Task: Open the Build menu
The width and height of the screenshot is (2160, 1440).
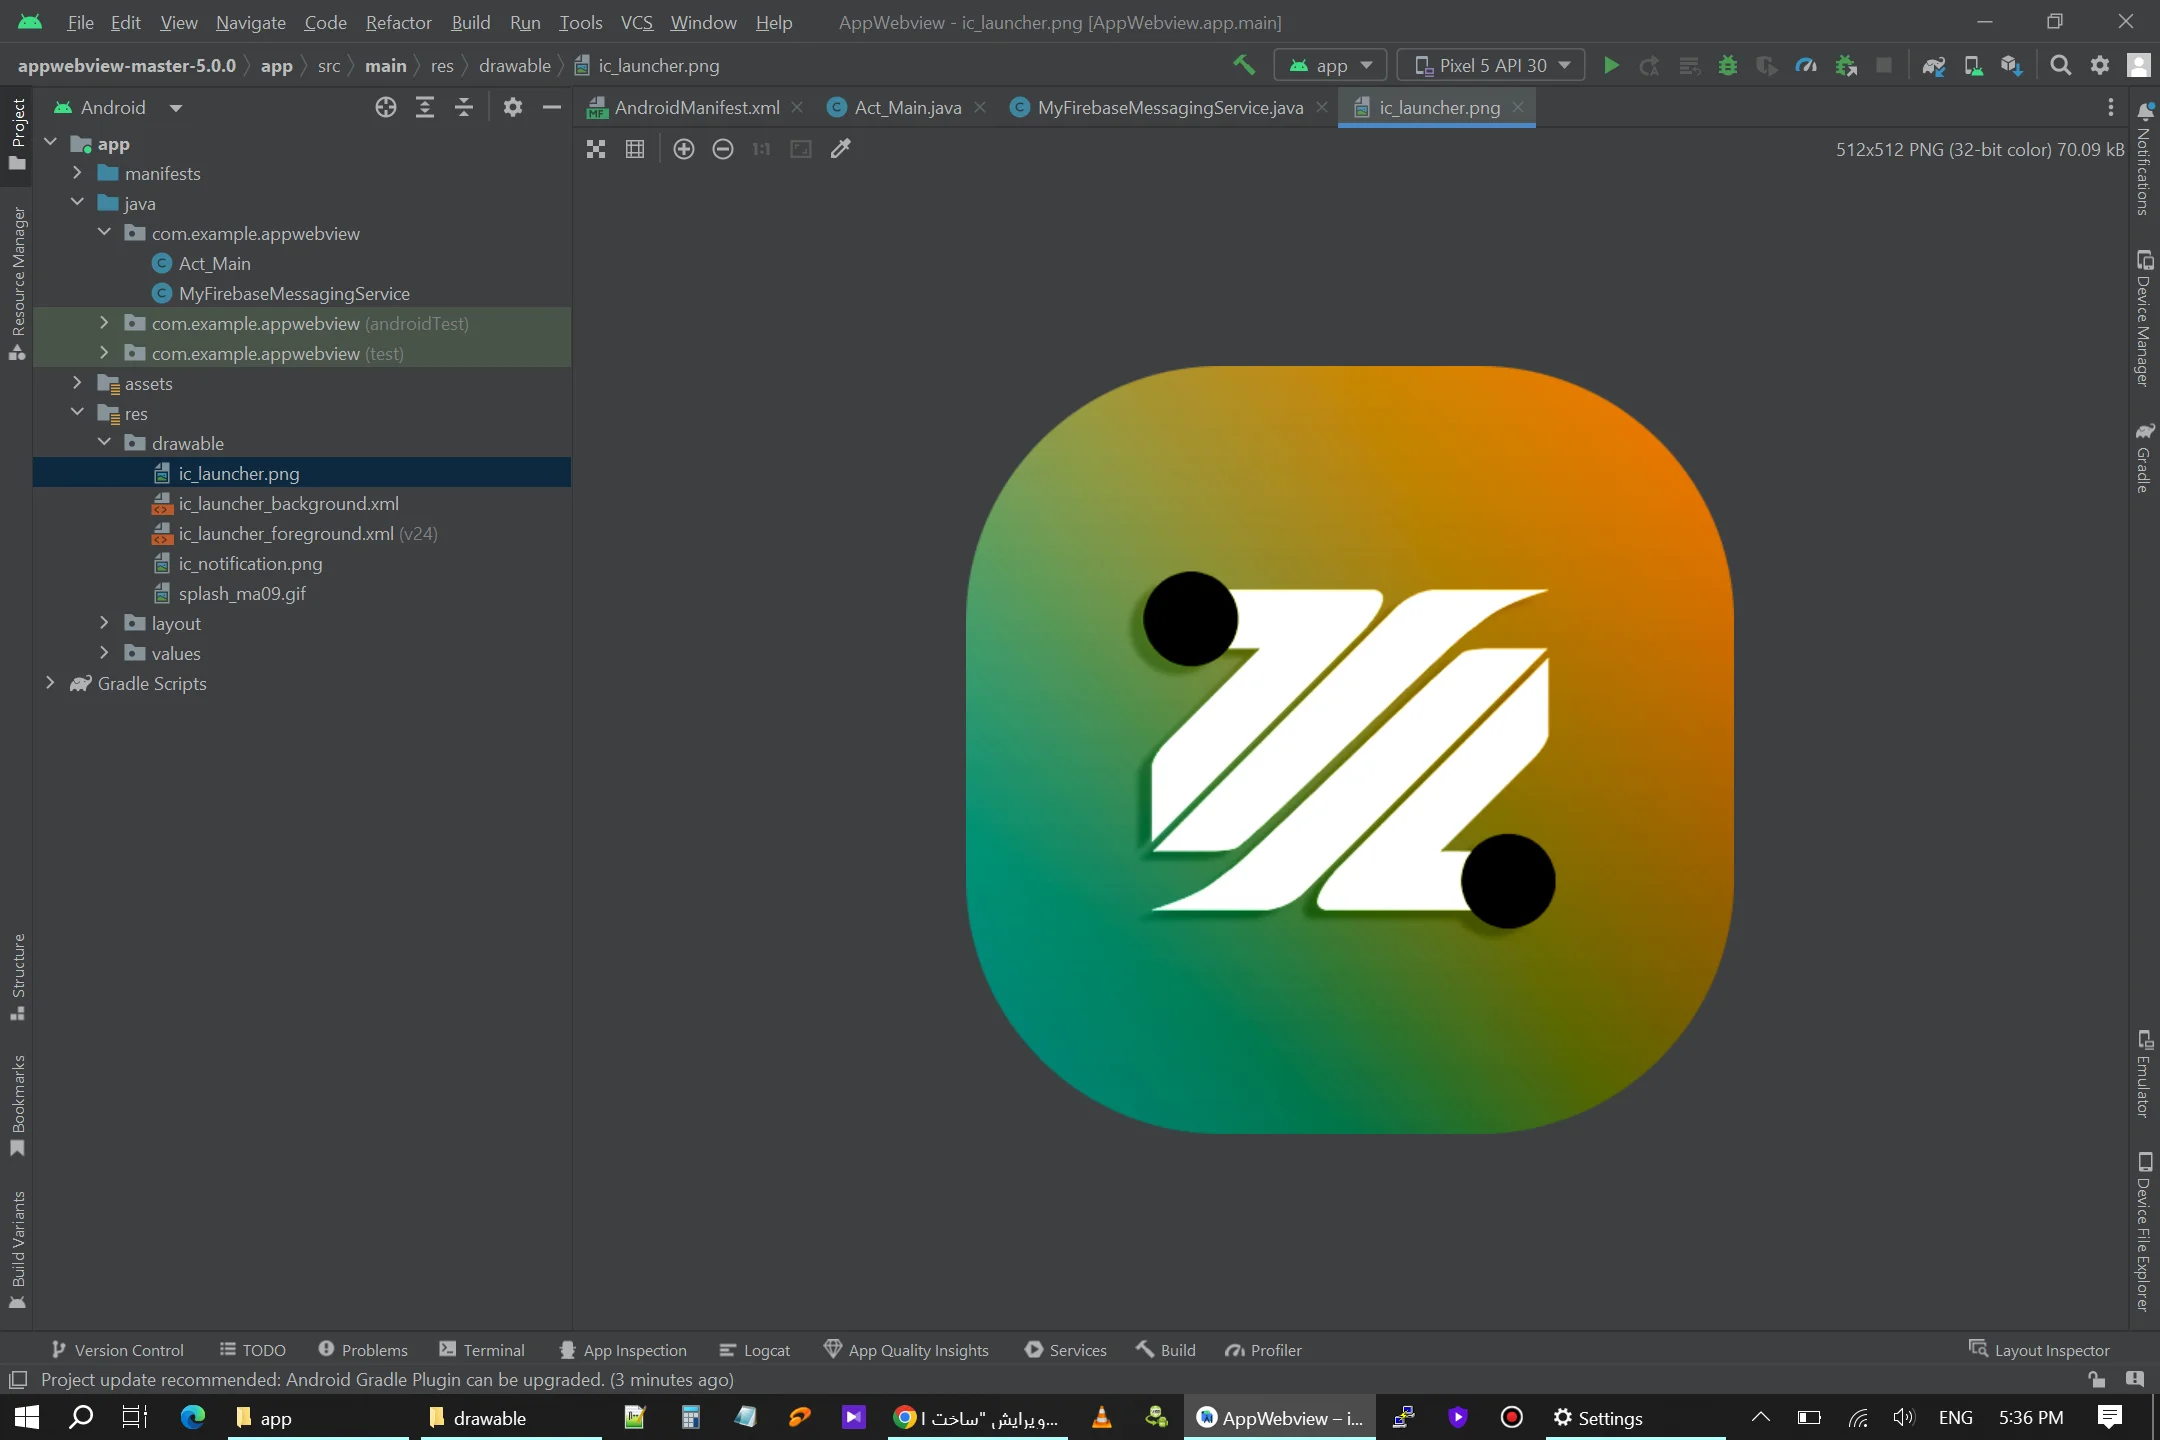Action: (471, 22)
